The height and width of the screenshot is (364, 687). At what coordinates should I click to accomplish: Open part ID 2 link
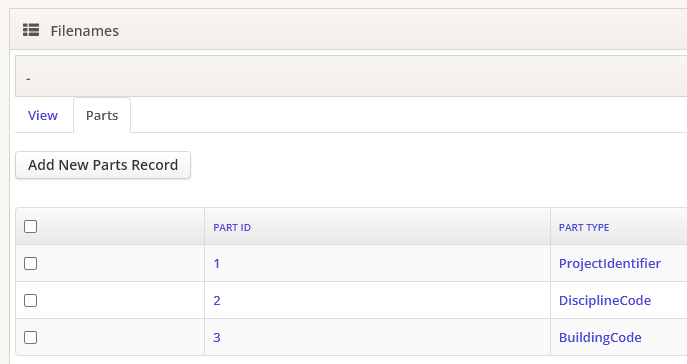(x=216, y=300)
